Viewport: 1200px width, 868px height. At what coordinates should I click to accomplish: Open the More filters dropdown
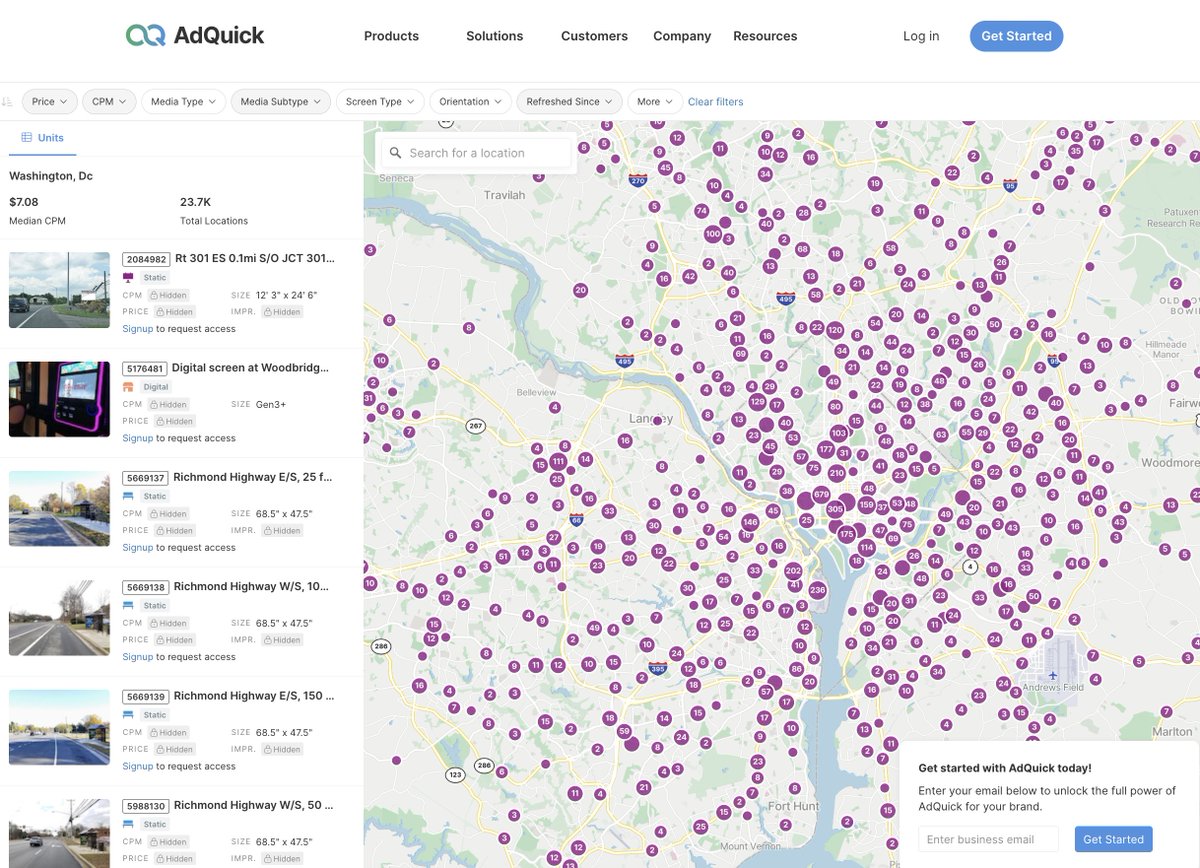(x=655, y=102)
